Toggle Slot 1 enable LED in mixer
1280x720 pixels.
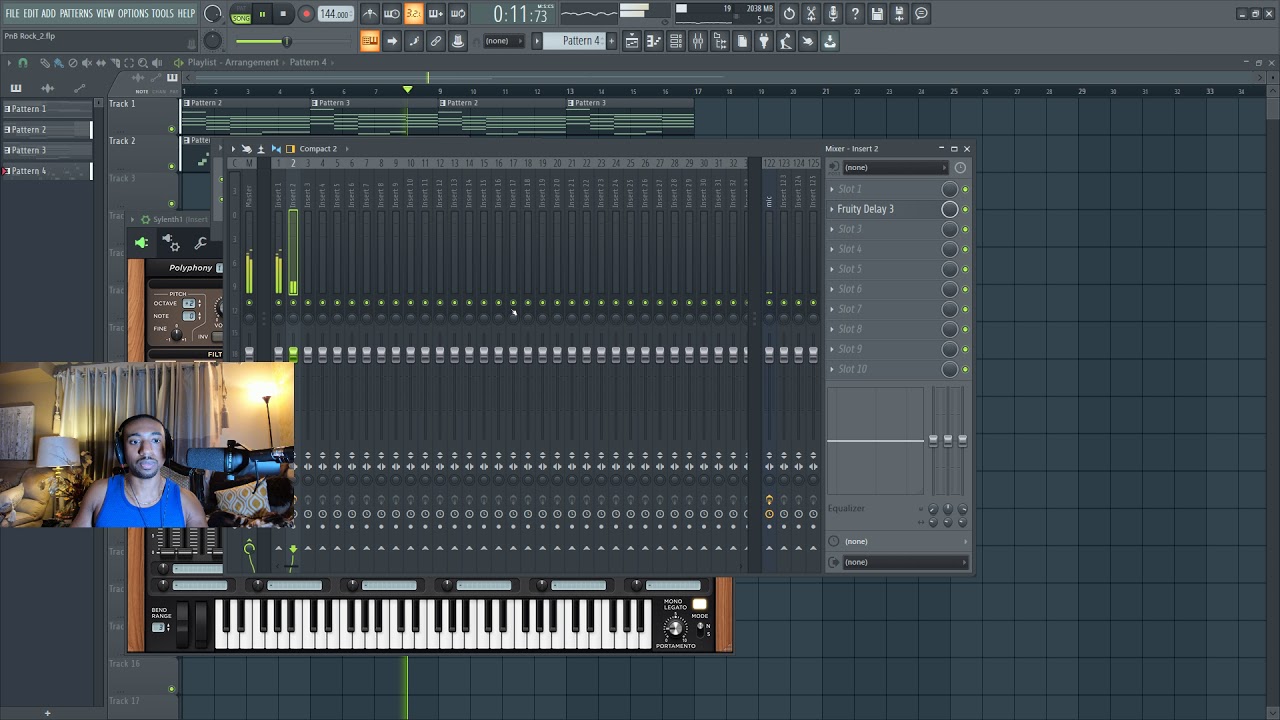pyautogui.click(x=965, y=189)
